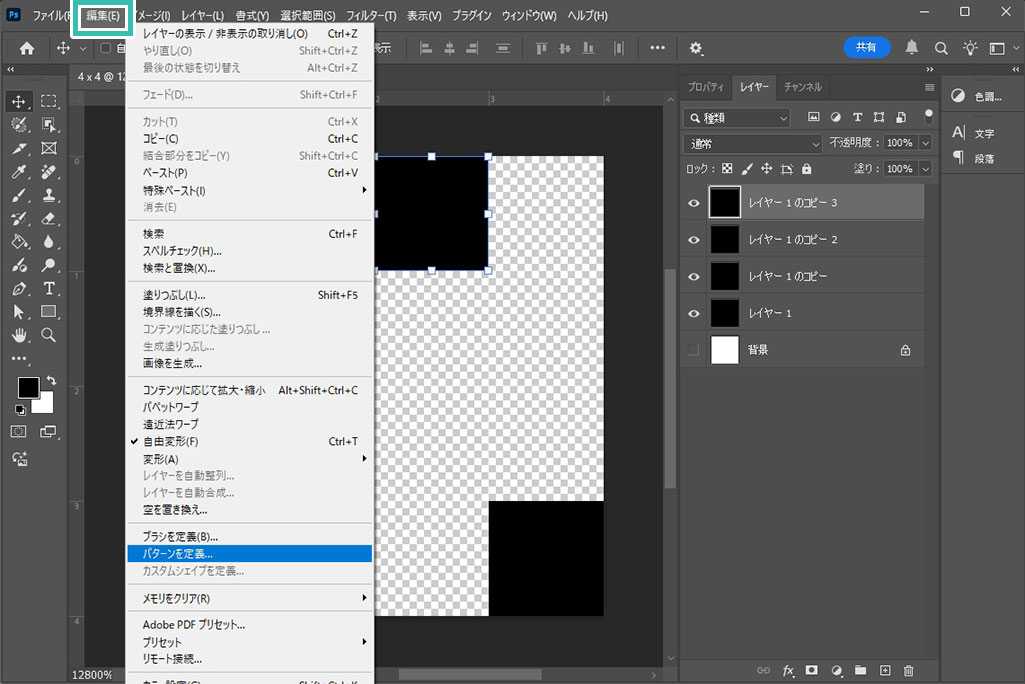This screenshot has width=1025, height=684.
Task: Toggle visibility of レイヤー 1 のコピー
Action: pos(694,277)
